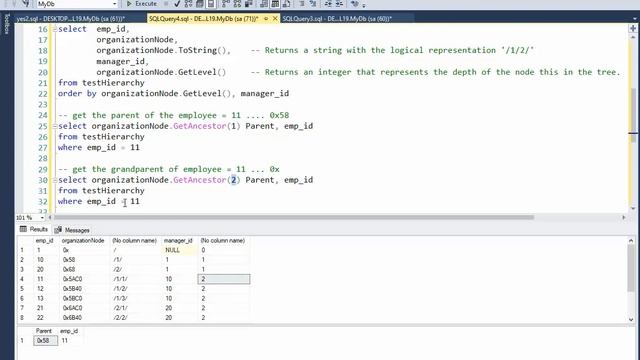Viewport: 640px width, 360px height.
Task: Select the /1/2/ path cell
Action: pos(135,289)
